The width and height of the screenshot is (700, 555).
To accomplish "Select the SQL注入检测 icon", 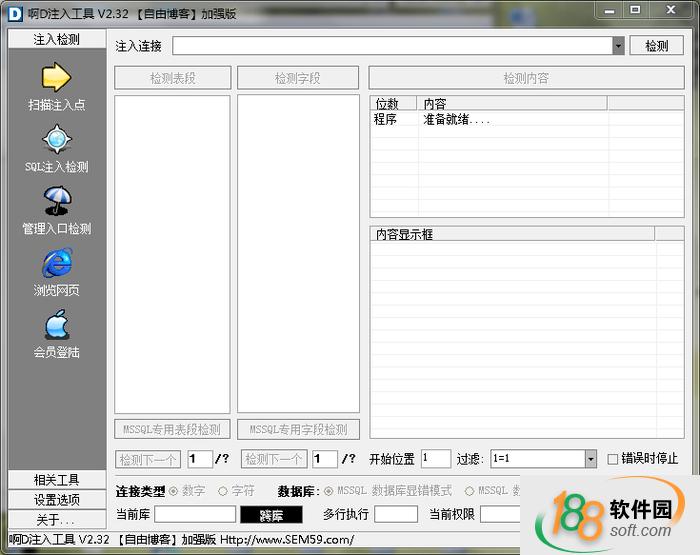I will (x=56, y=139).
